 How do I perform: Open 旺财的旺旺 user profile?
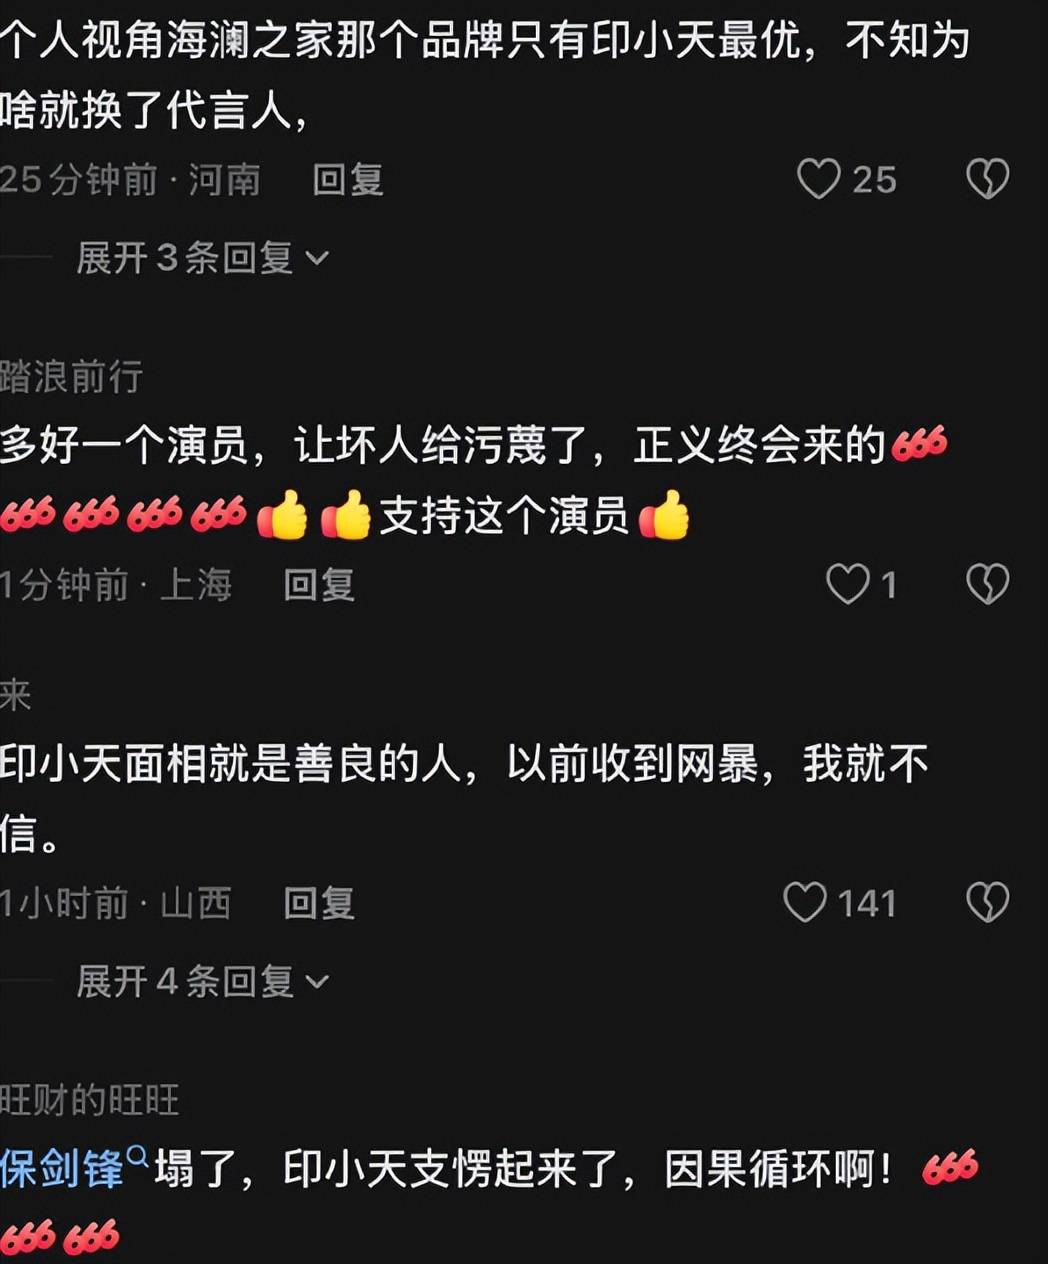tap(89, 1100)
